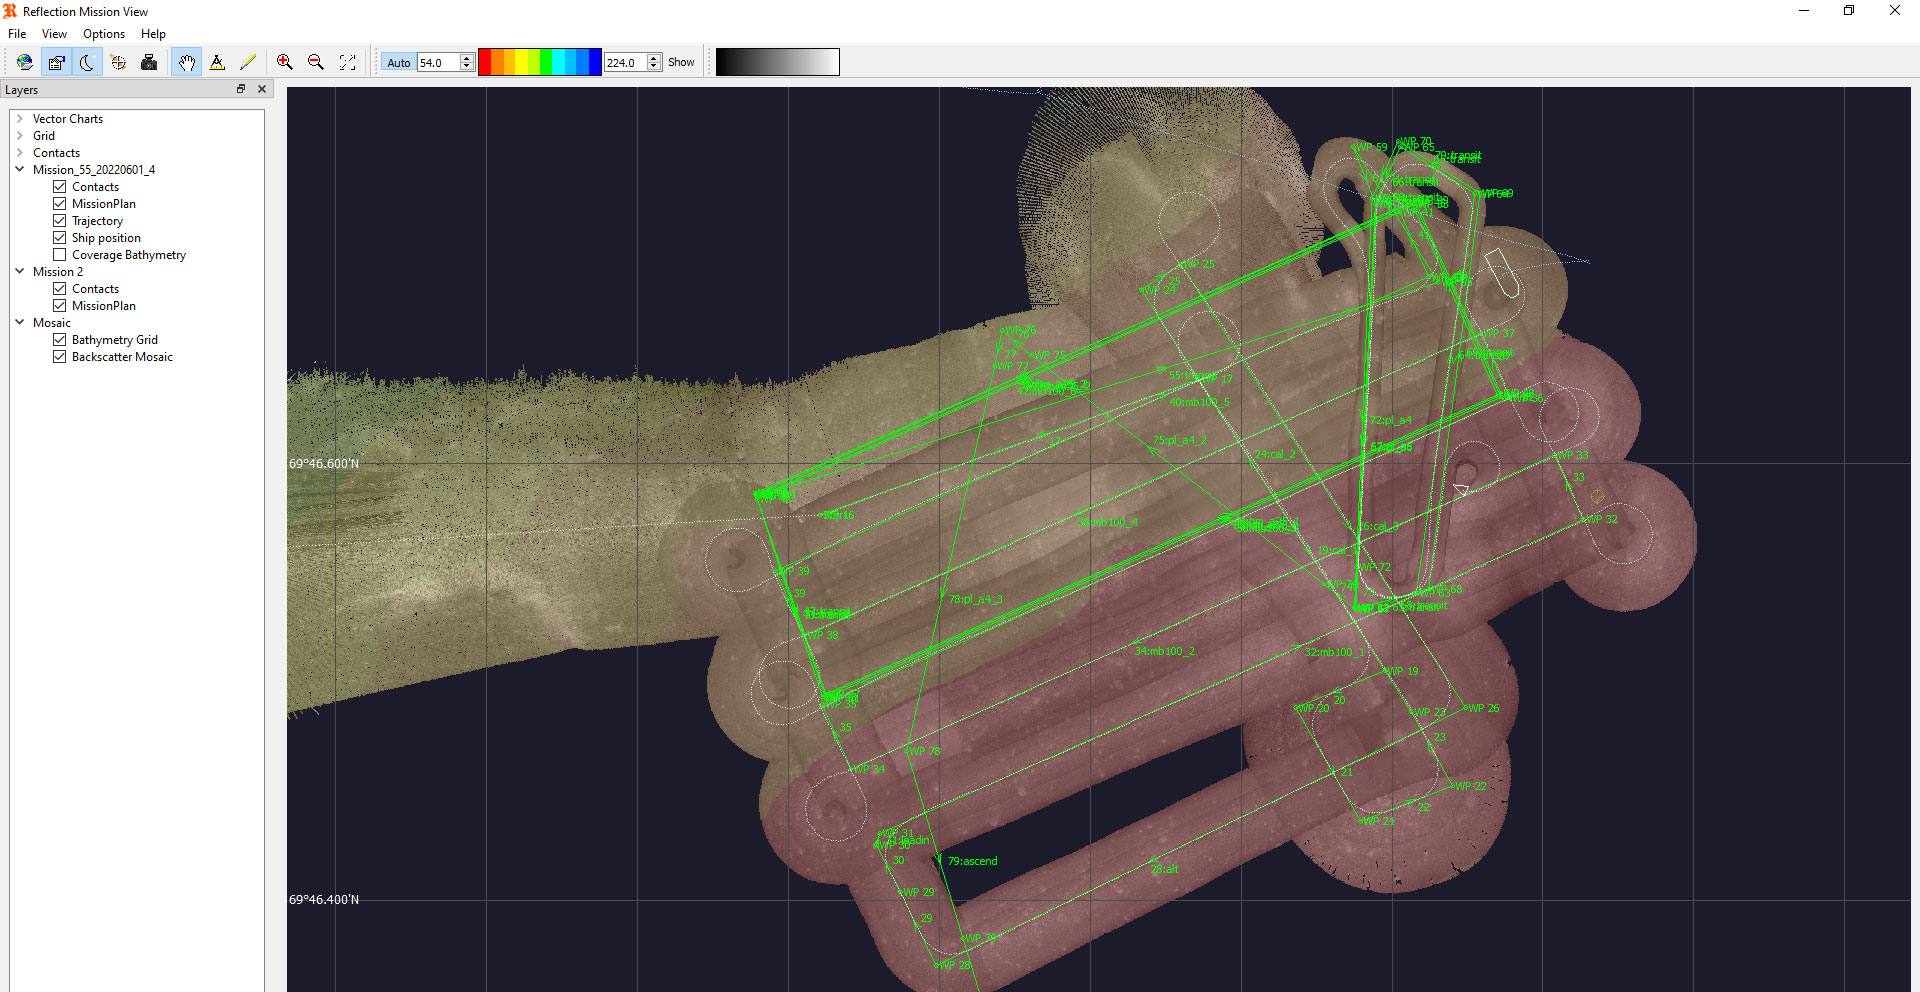The height and width of the screenshot is (992, 1920).
Task: Float the Layers panel with undock icon
Action: coord(241,89)
